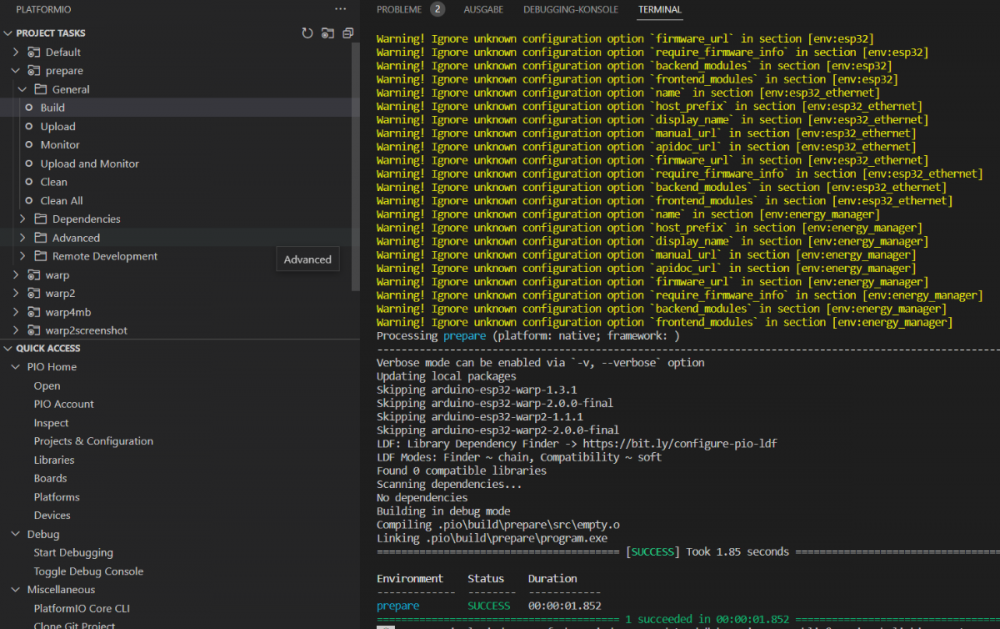
Task: Expand the Advanced folder
Action: 24,238
